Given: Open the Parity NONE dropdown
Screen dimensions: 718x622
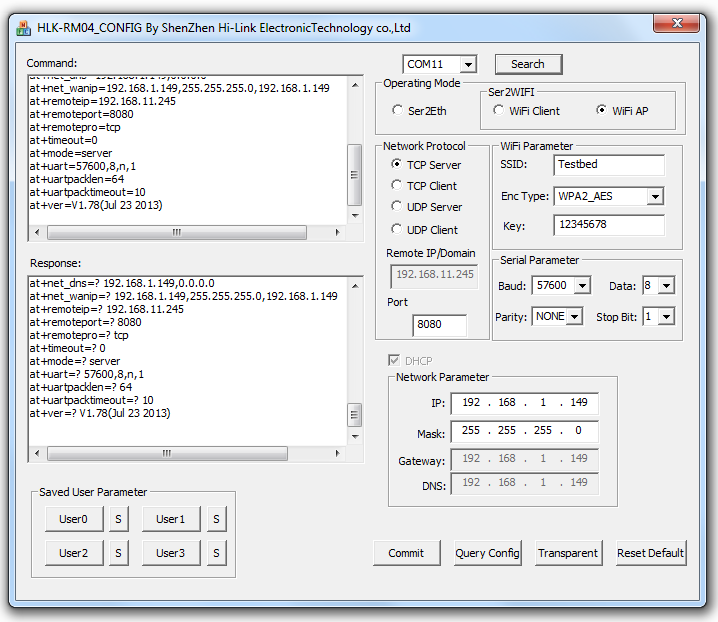Looking at the screenshot, I should (574, 316).
